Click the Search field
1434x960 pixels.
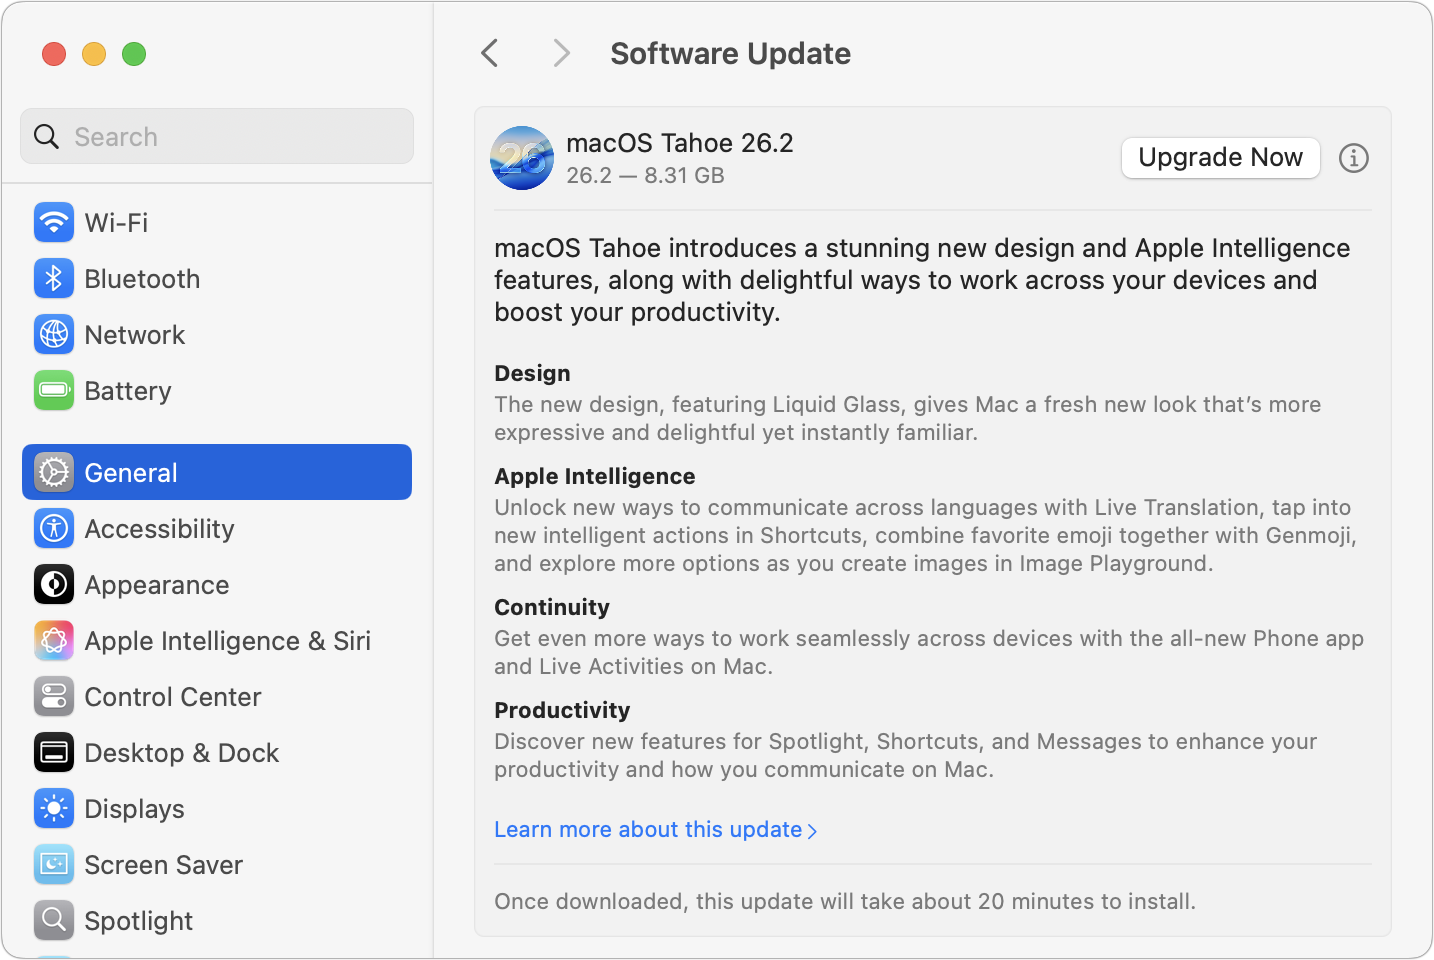217,136
